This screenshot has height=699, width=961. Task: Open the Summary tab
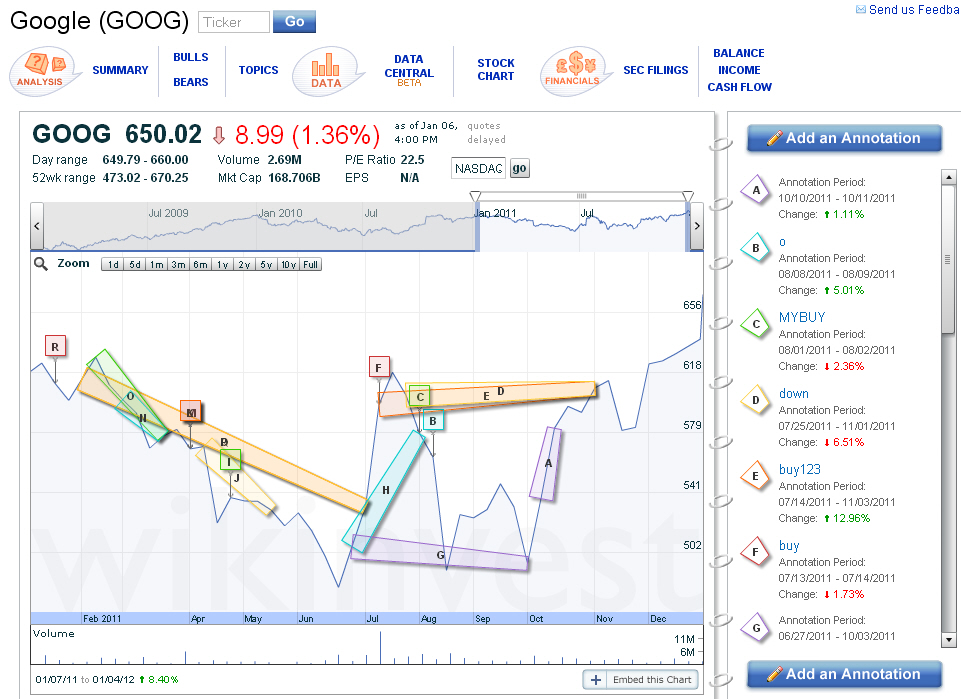click(x=120, y=70)
